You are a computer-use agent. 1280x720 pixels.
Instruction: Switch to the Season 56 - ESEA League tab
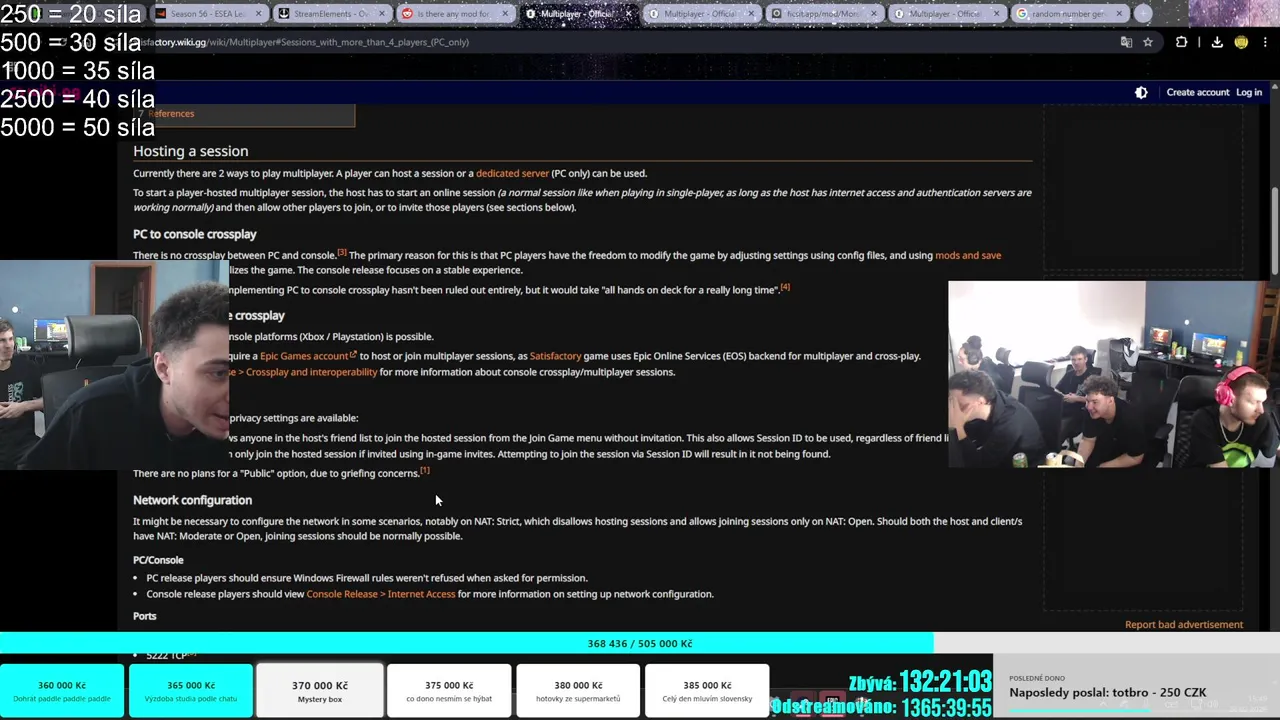tap(208, 14)
